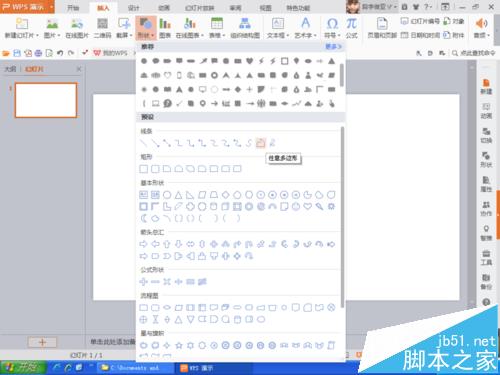The height and width of the screenshot is (375, 500).
Task: Pick the solid heart in recommended shapes
Action: [x=249, y=61]
